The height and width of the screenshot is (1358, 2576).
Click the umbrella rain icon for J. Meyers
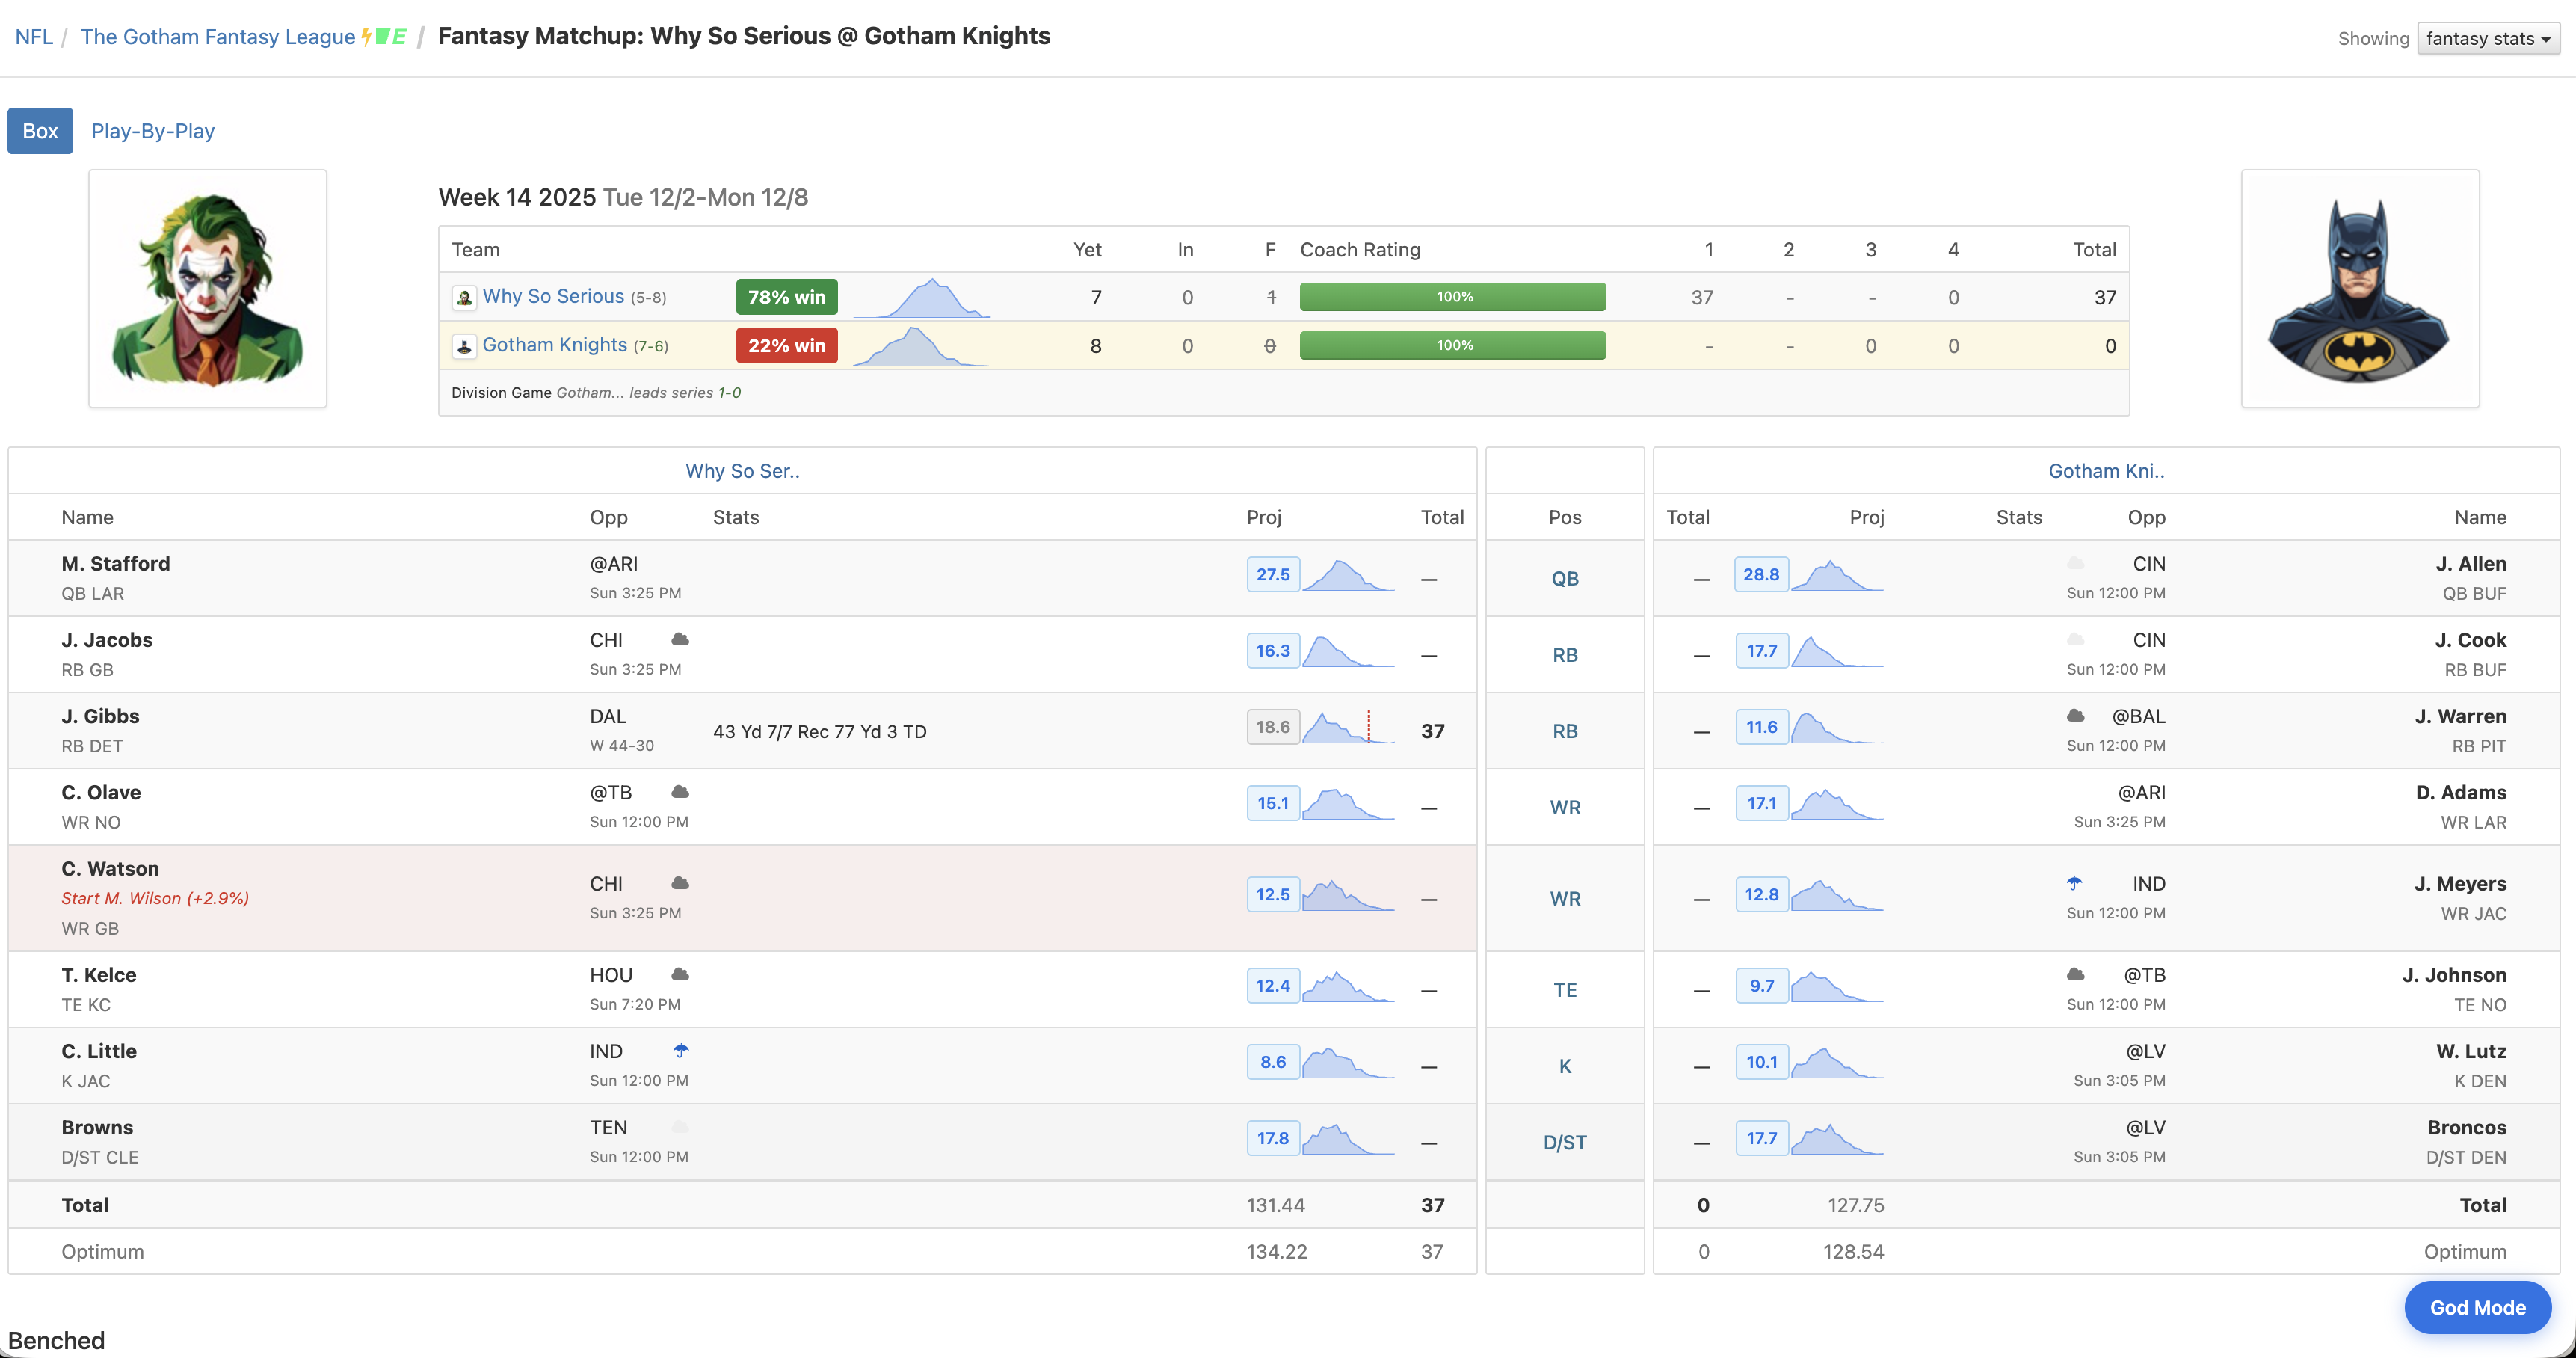[x=2074, y=883]
